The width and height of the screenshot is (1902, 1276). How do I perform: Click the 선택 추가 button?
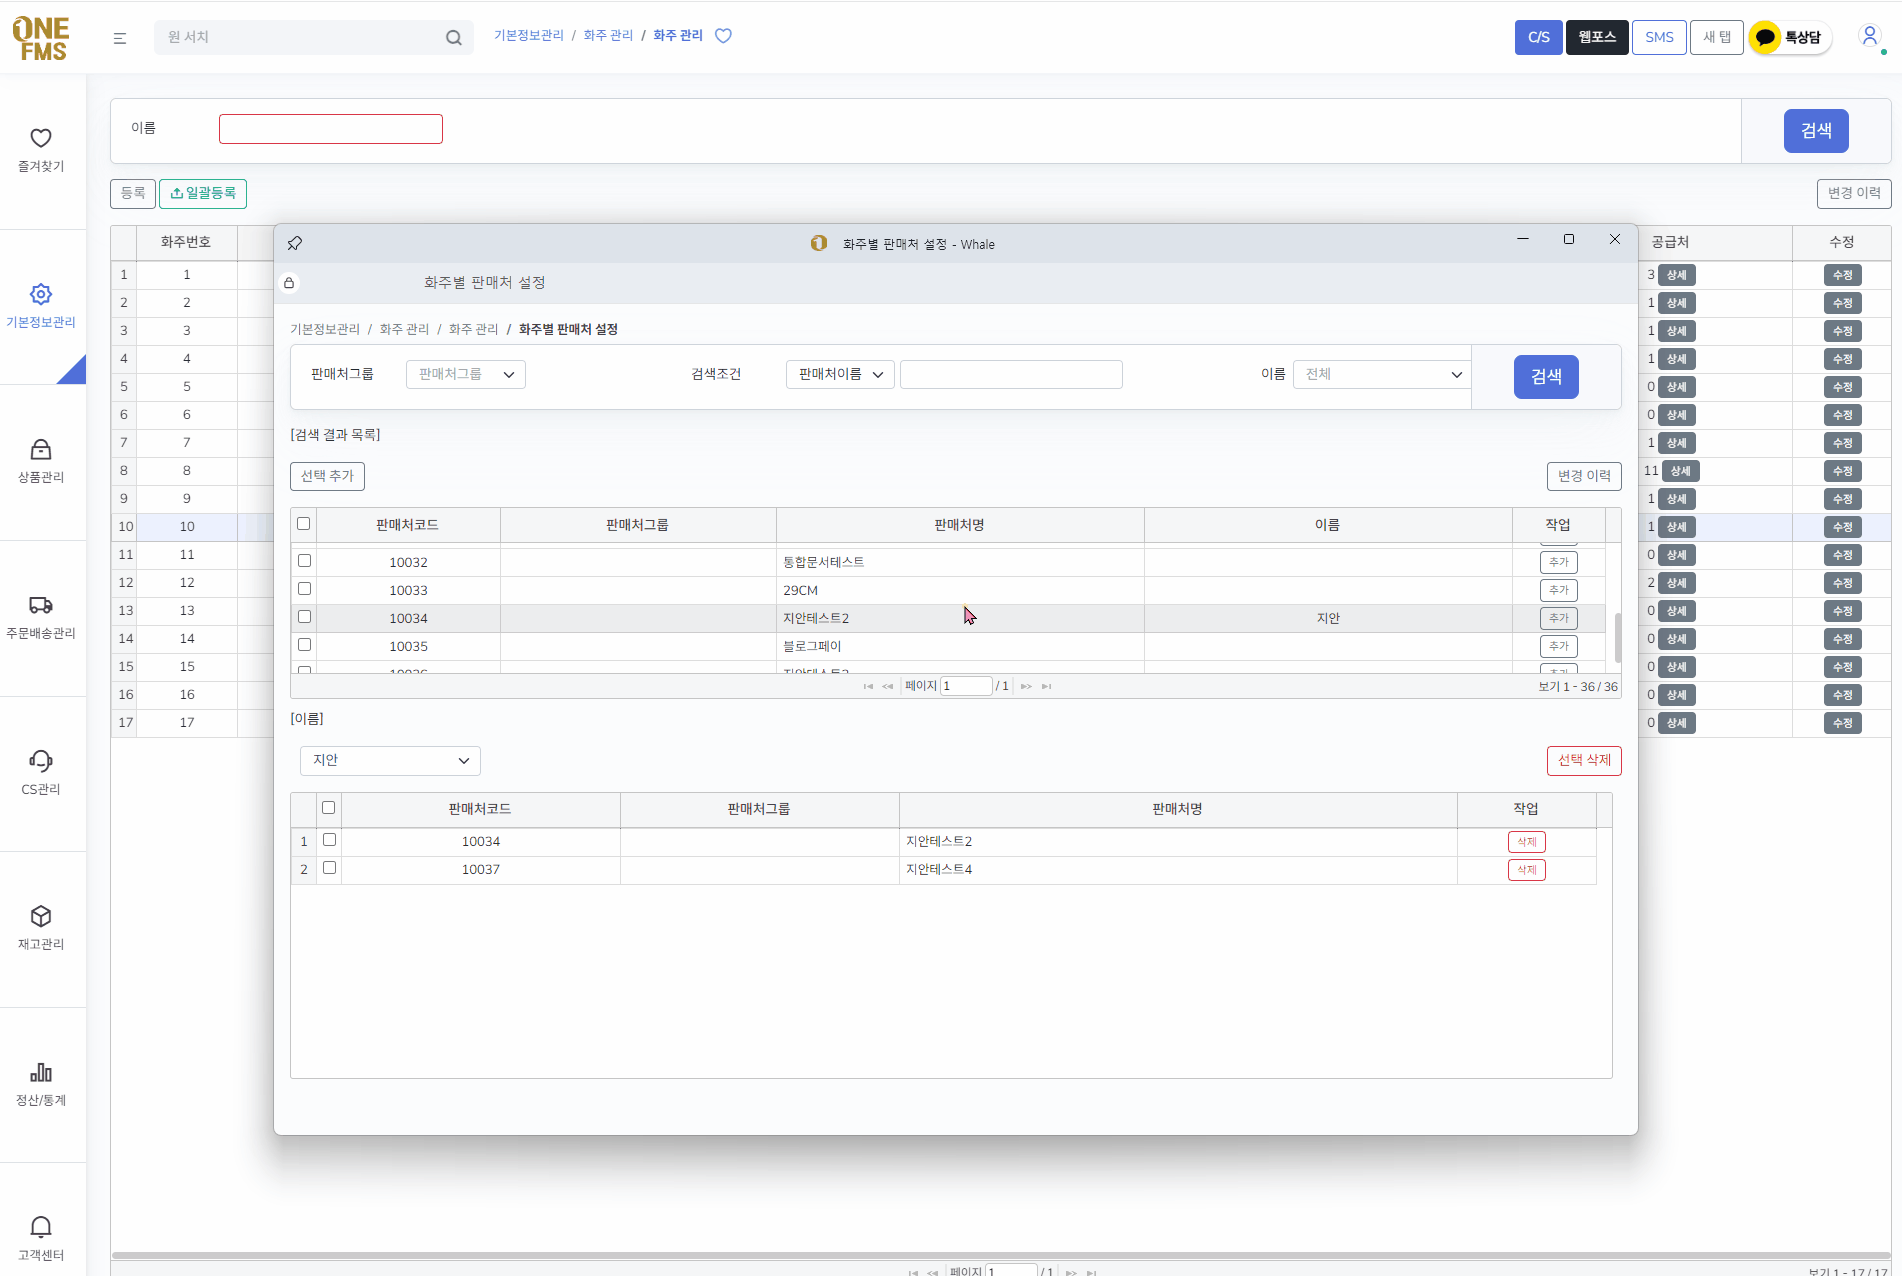pos(327,476)
